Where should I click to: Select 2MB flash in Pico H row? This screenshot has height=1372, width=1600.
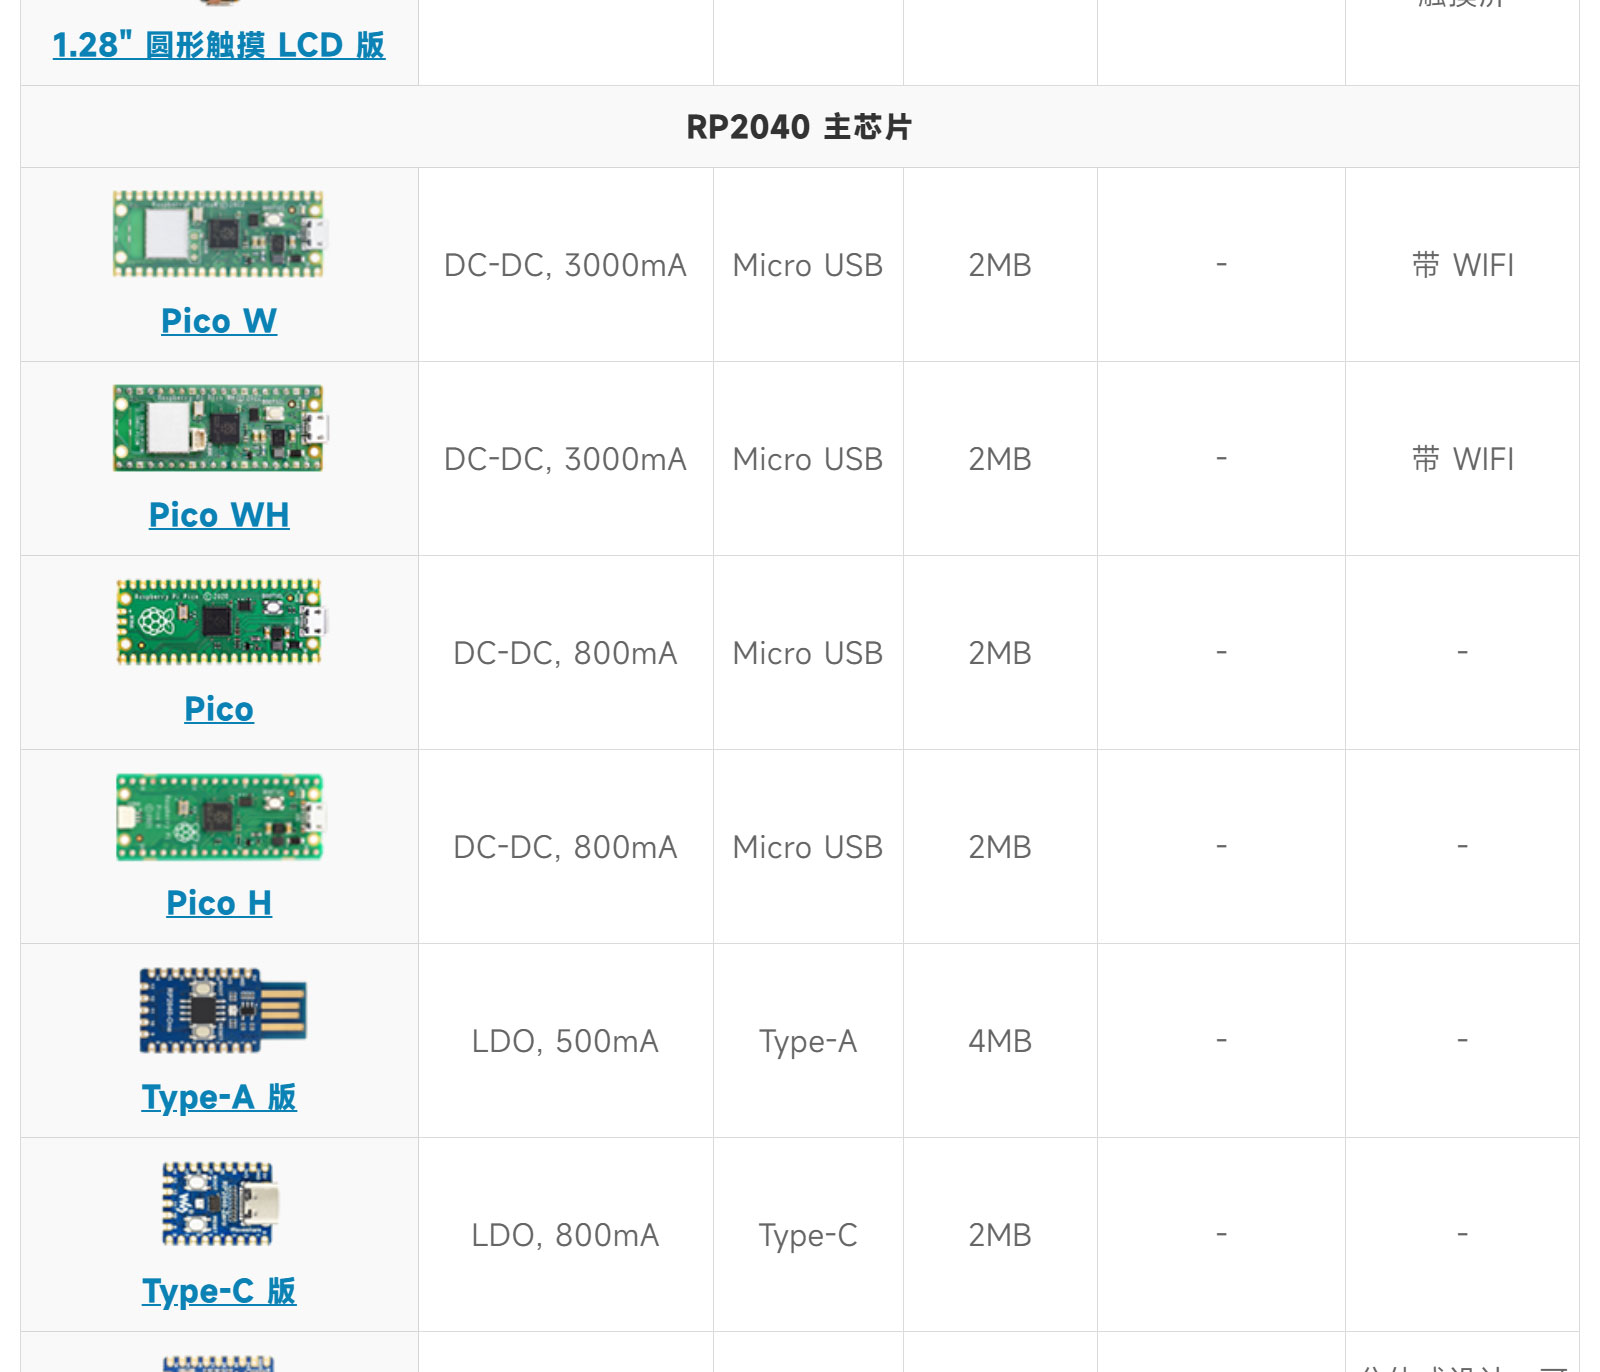pos(1000,847)
